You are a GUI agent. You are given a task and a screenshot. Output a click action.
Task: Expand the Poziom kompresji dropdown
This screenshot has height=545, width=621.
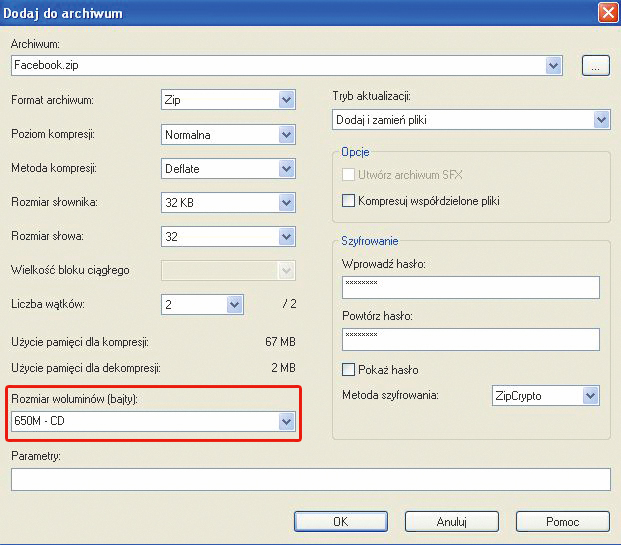286,134
